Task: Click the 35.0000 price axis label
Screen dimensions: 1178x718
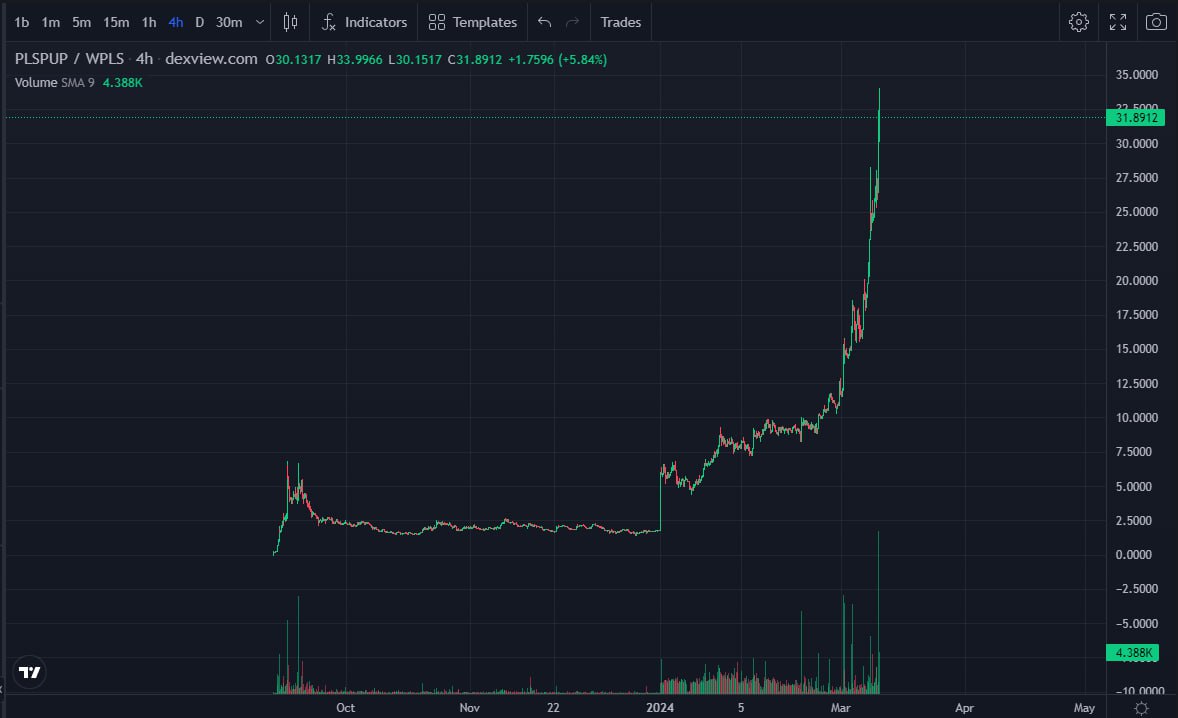Action: (x=1137, y=74)
